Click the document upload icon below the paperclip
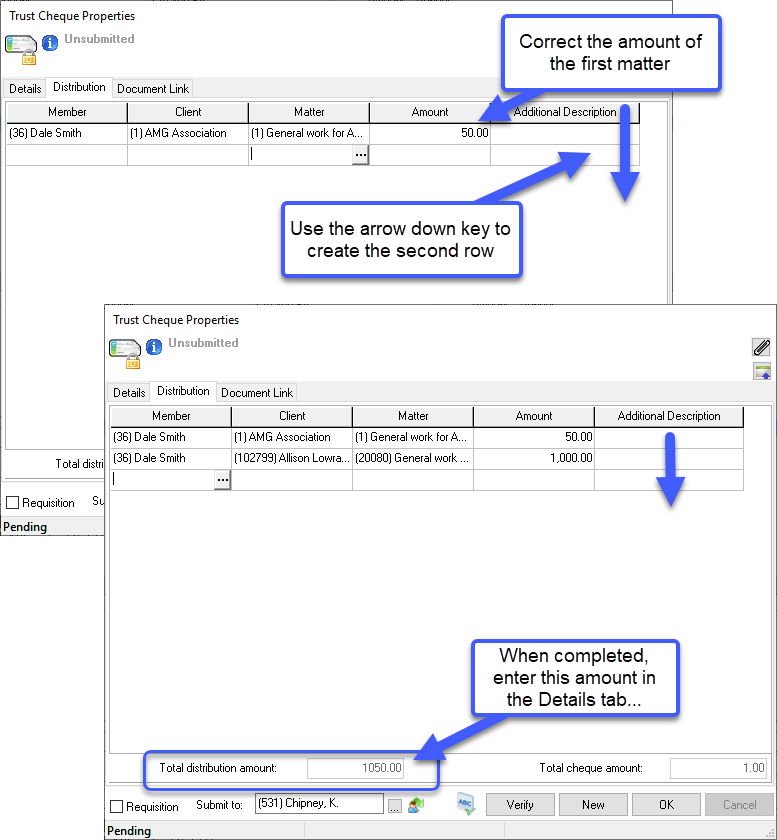777x840 pixels. pyautogui.click(x=761, y=371)
